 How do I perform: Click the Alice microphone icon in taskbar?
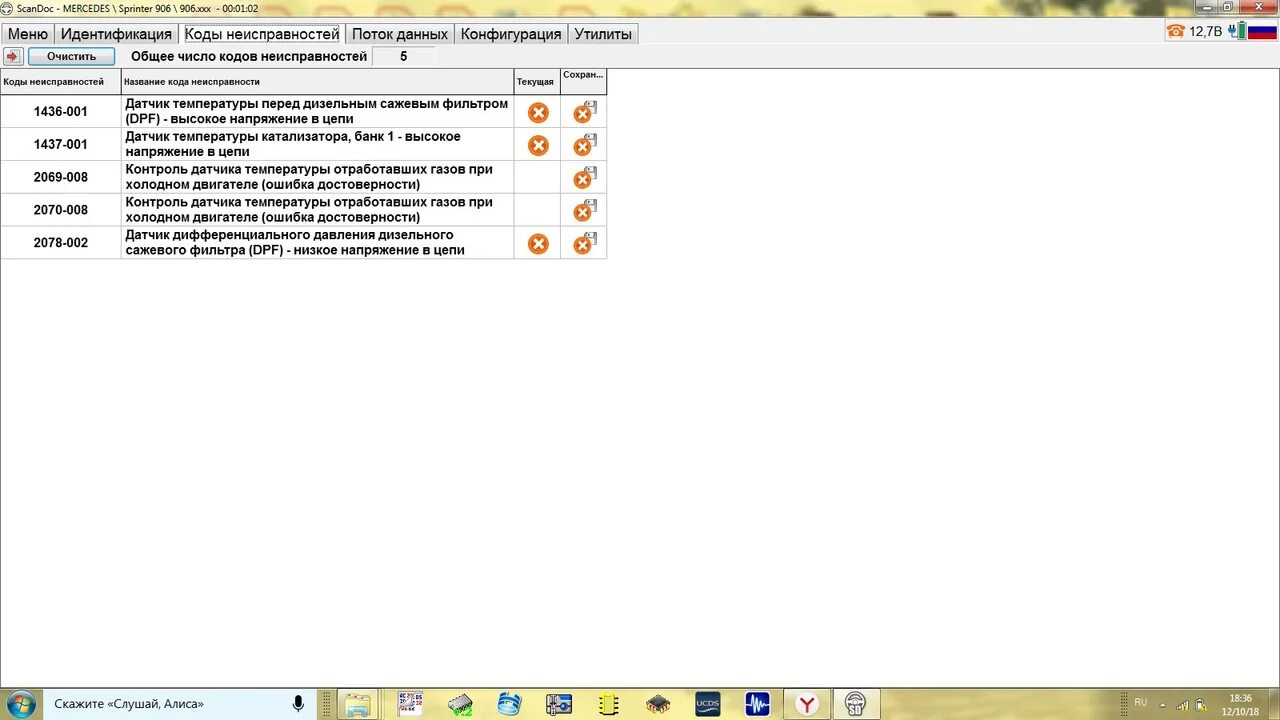coord(298,704)
